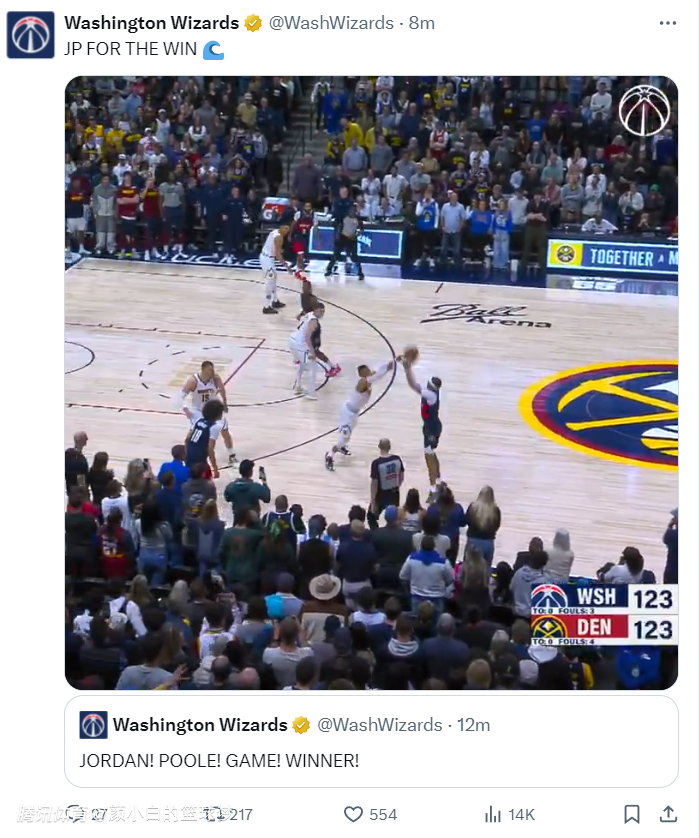Screen dimensions: 699x838
Task: Open the 8m timestamp link
Action: (422, 23)
